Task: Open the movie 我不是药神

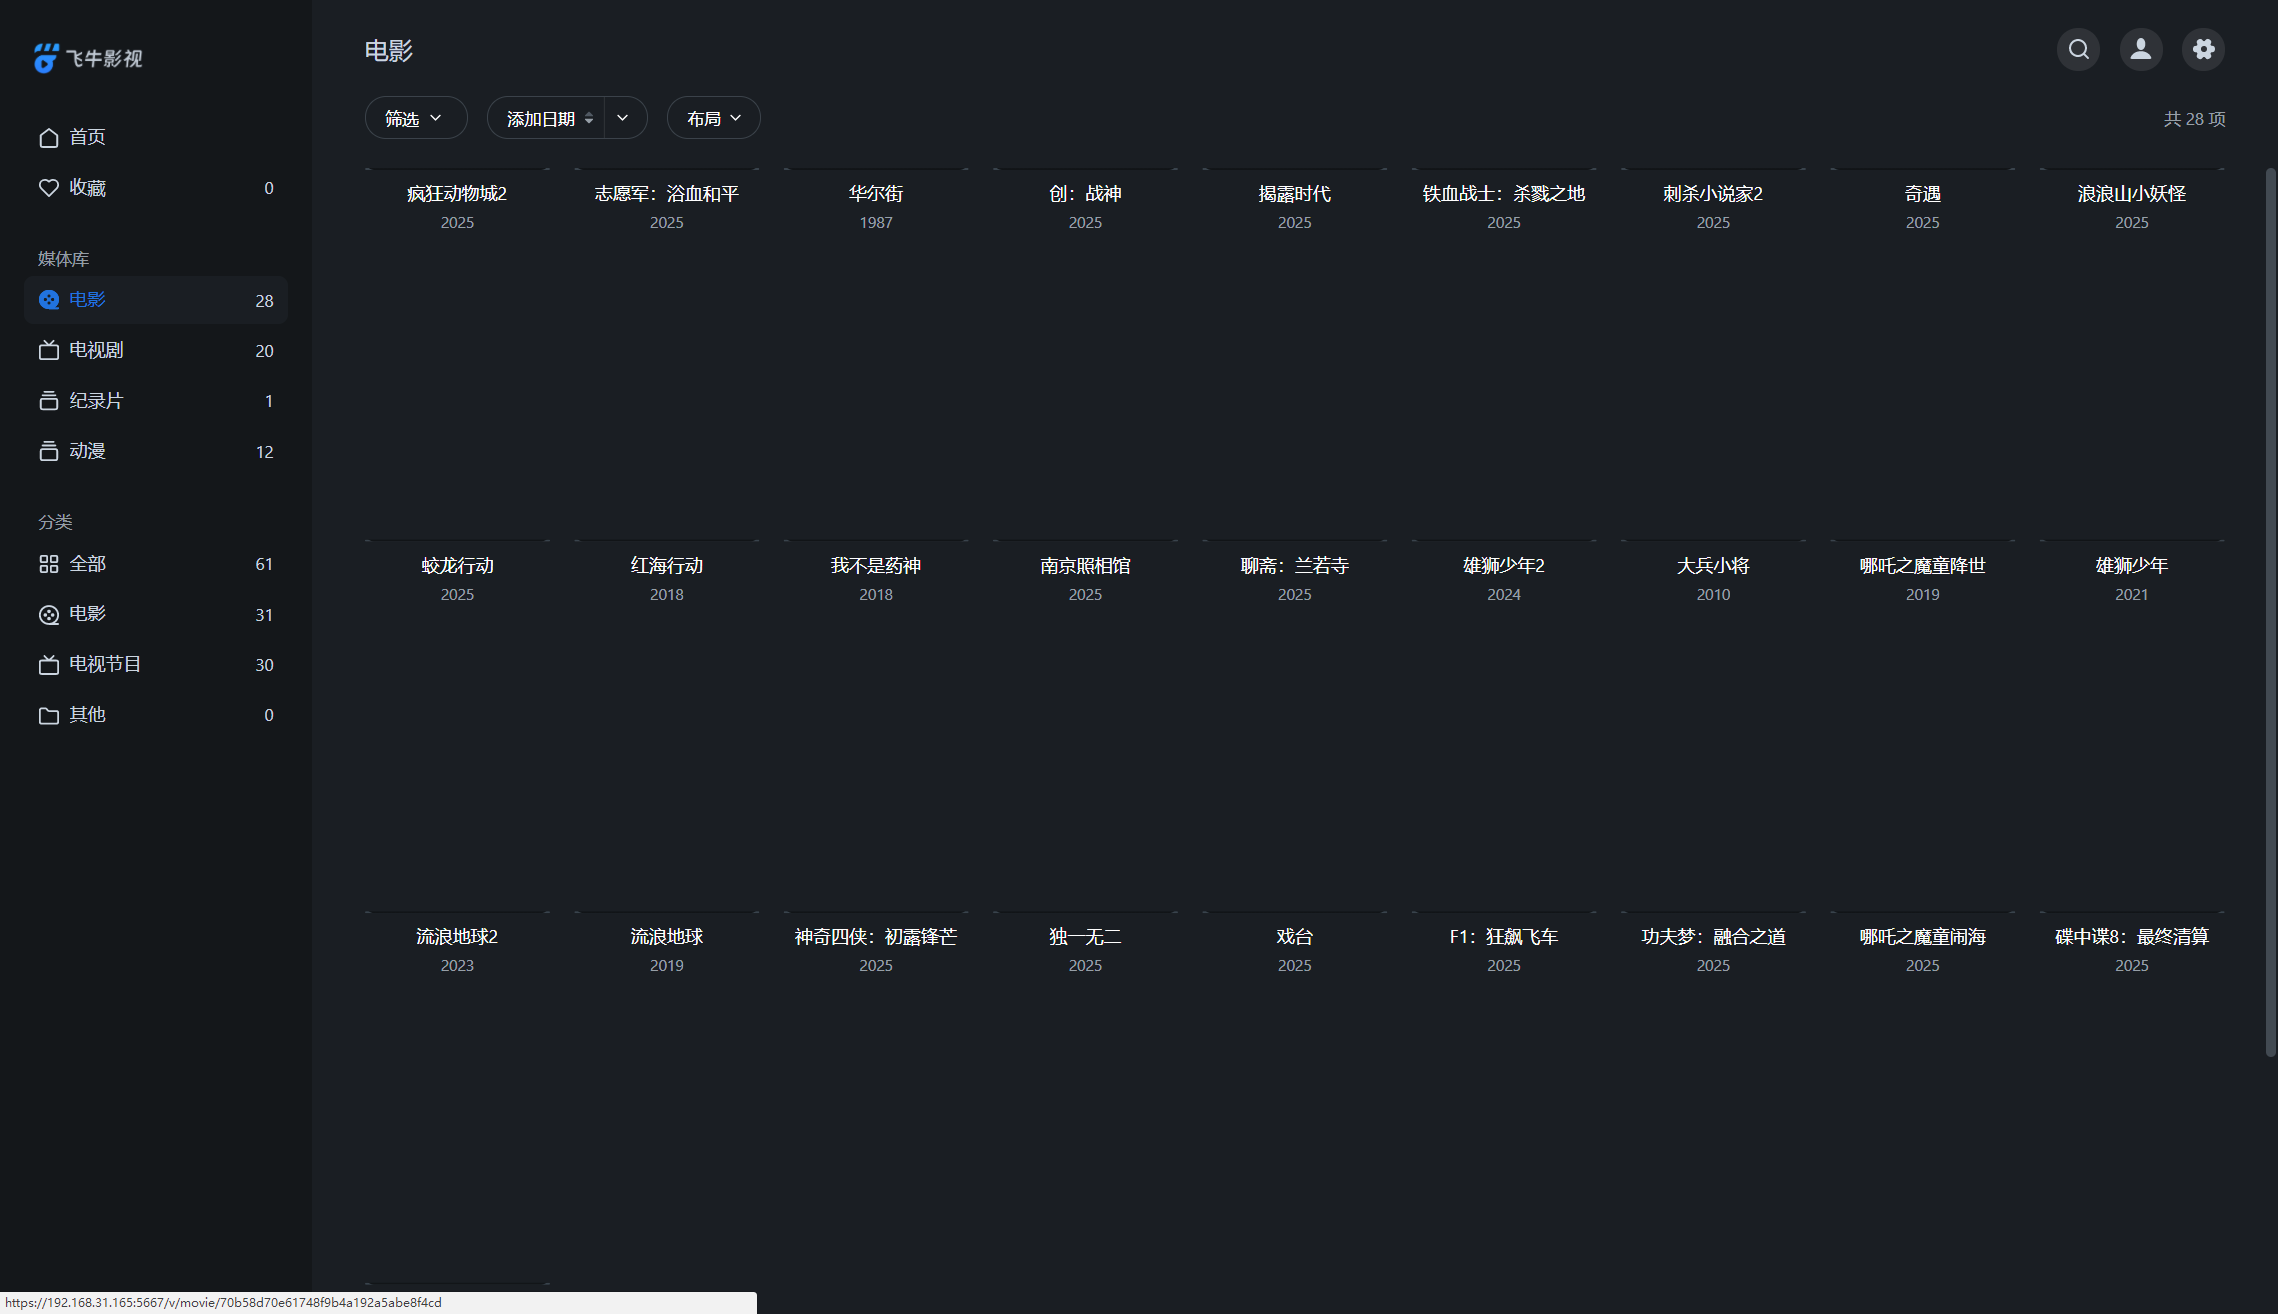Action: pos(875,566)
